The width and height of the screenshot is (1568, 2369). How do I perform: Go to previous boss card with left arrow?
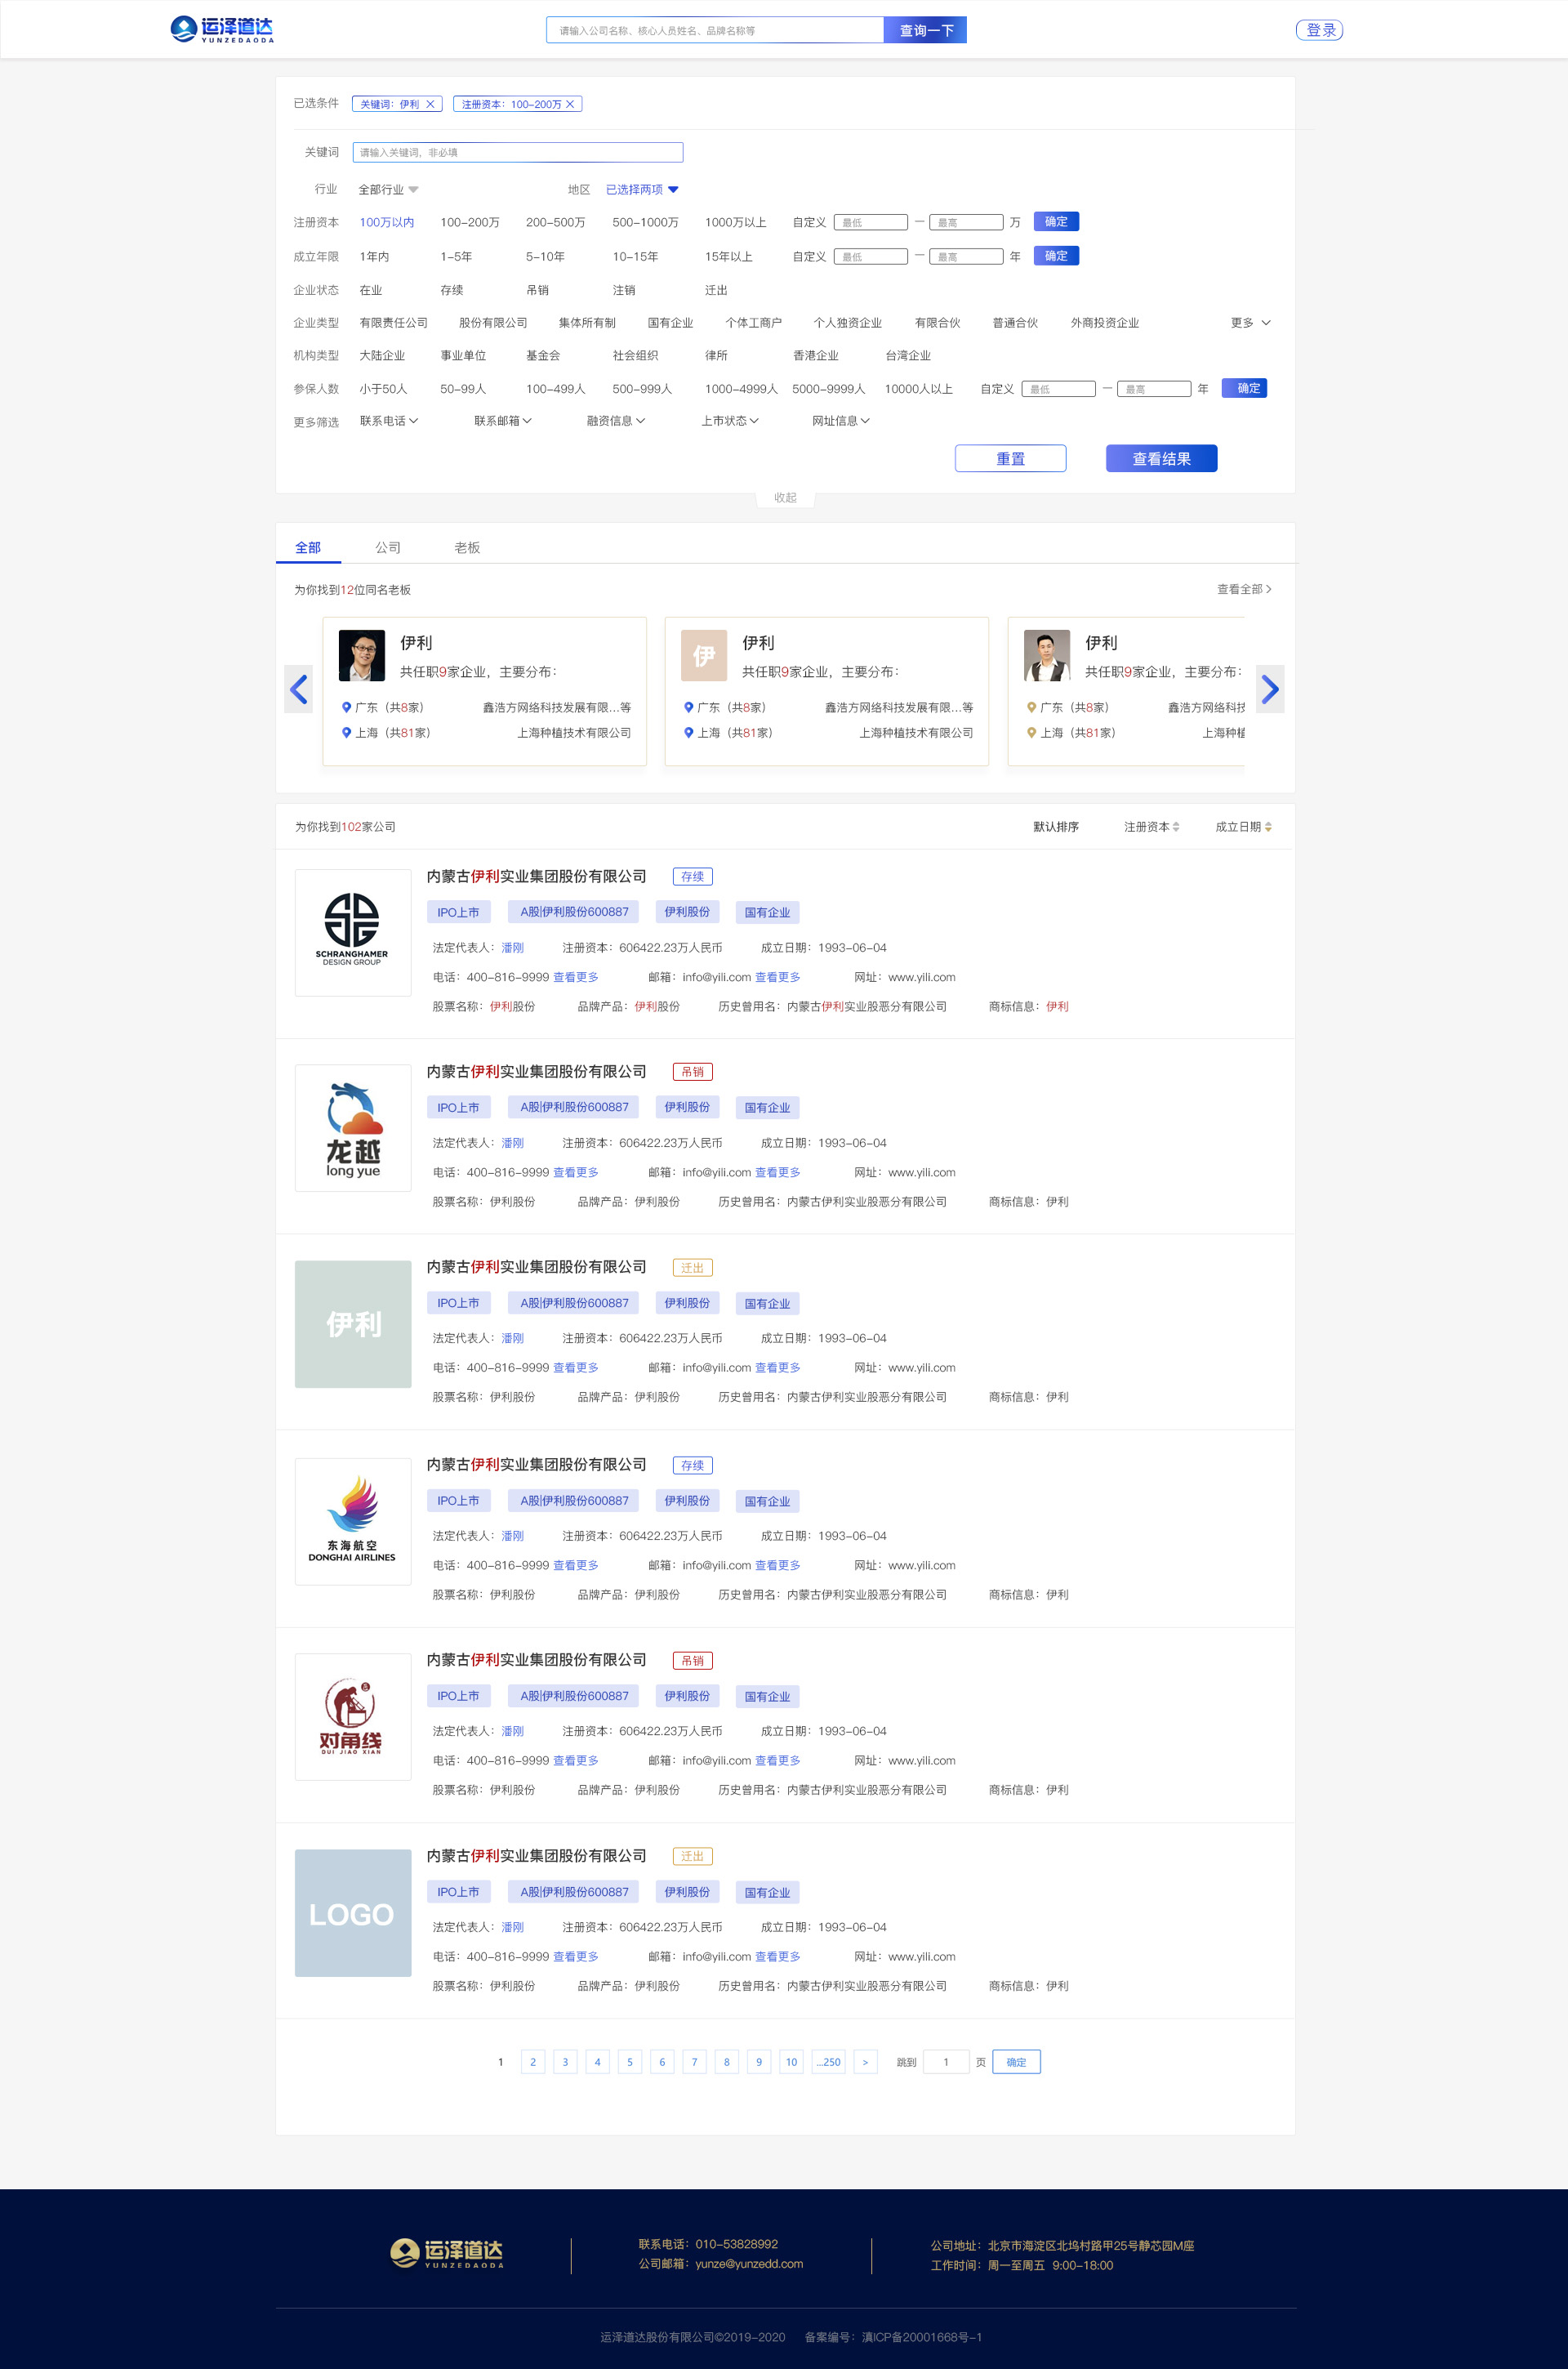pos(298,689)
